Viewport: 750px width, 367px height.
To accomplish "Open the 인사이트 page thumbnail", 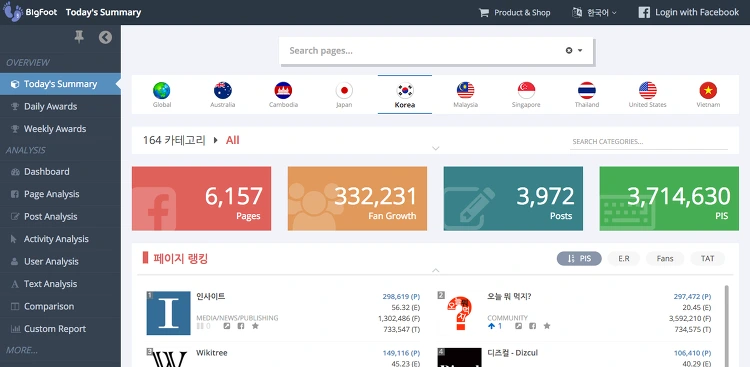I will tap(168, 313).
